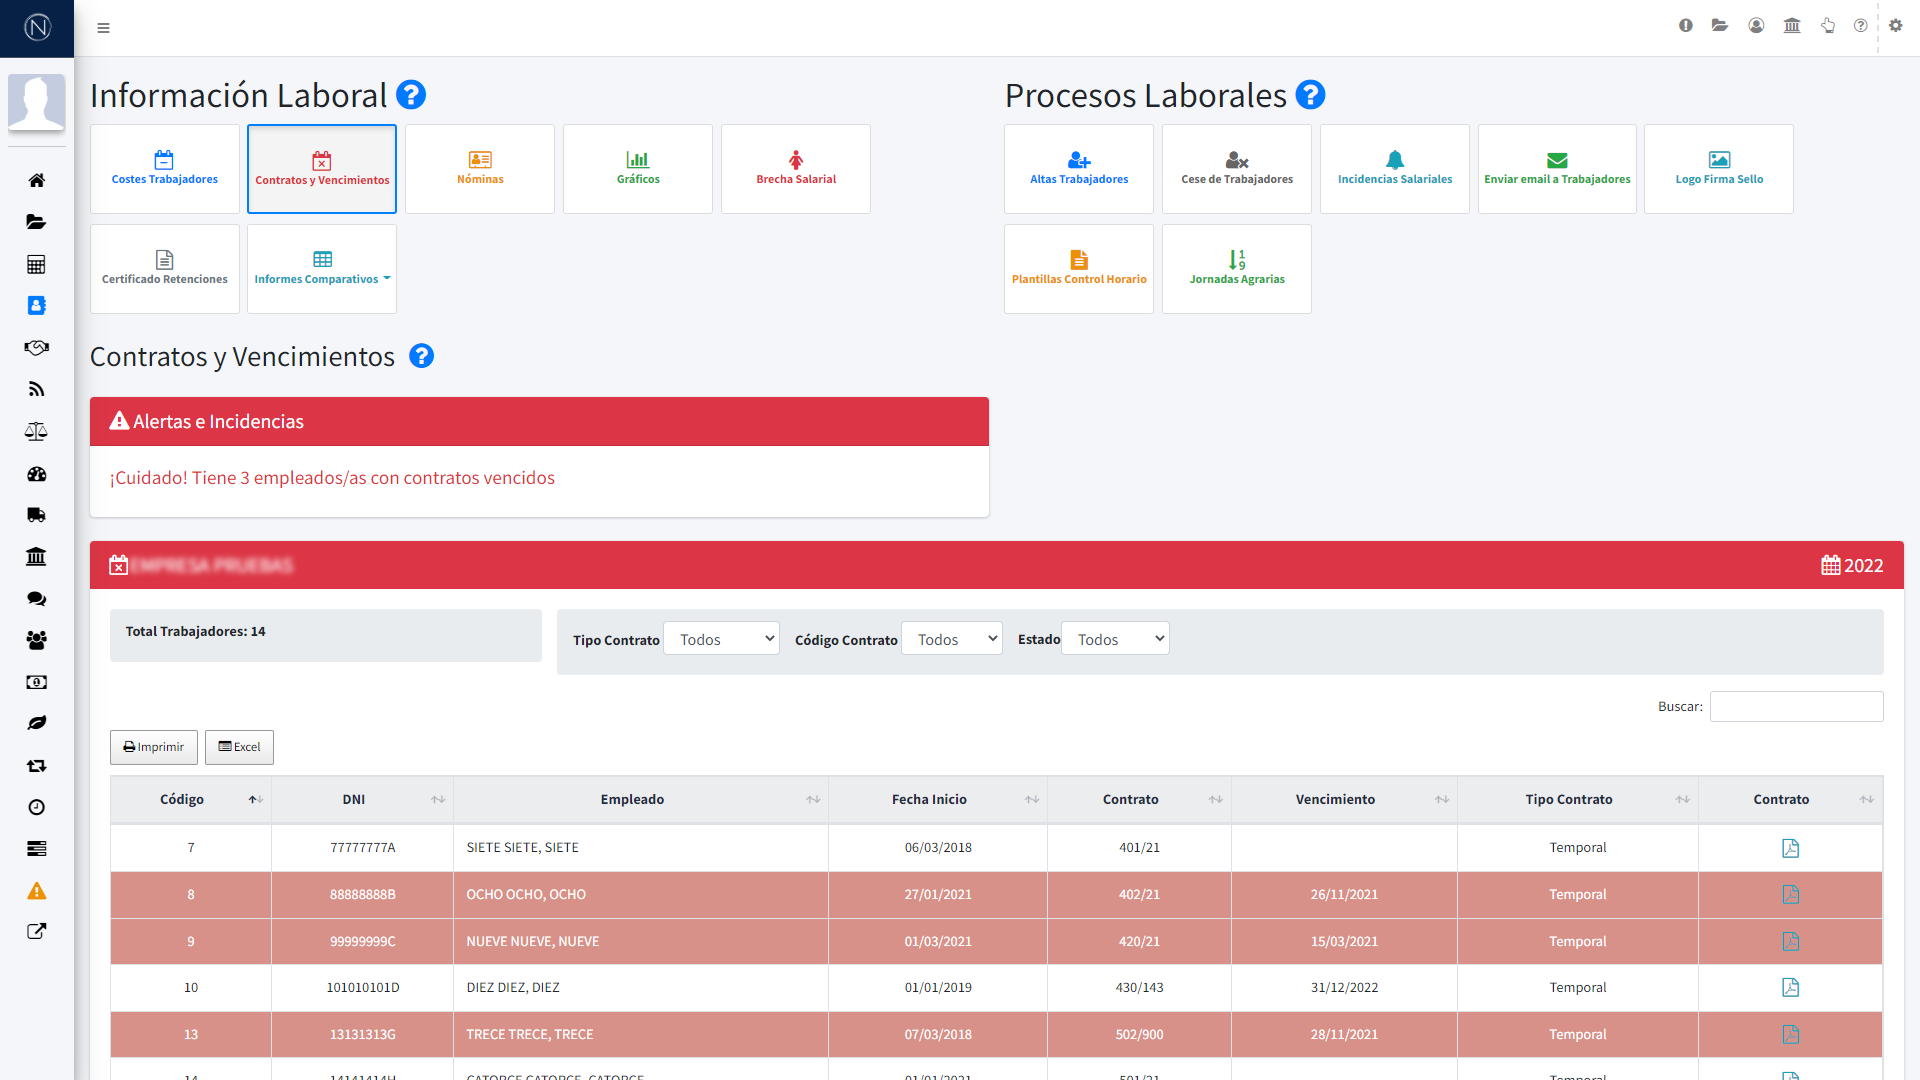1920x1080 pixels.
Task: Click the hamburger menu toggle icon
Action: coord(103,28)
